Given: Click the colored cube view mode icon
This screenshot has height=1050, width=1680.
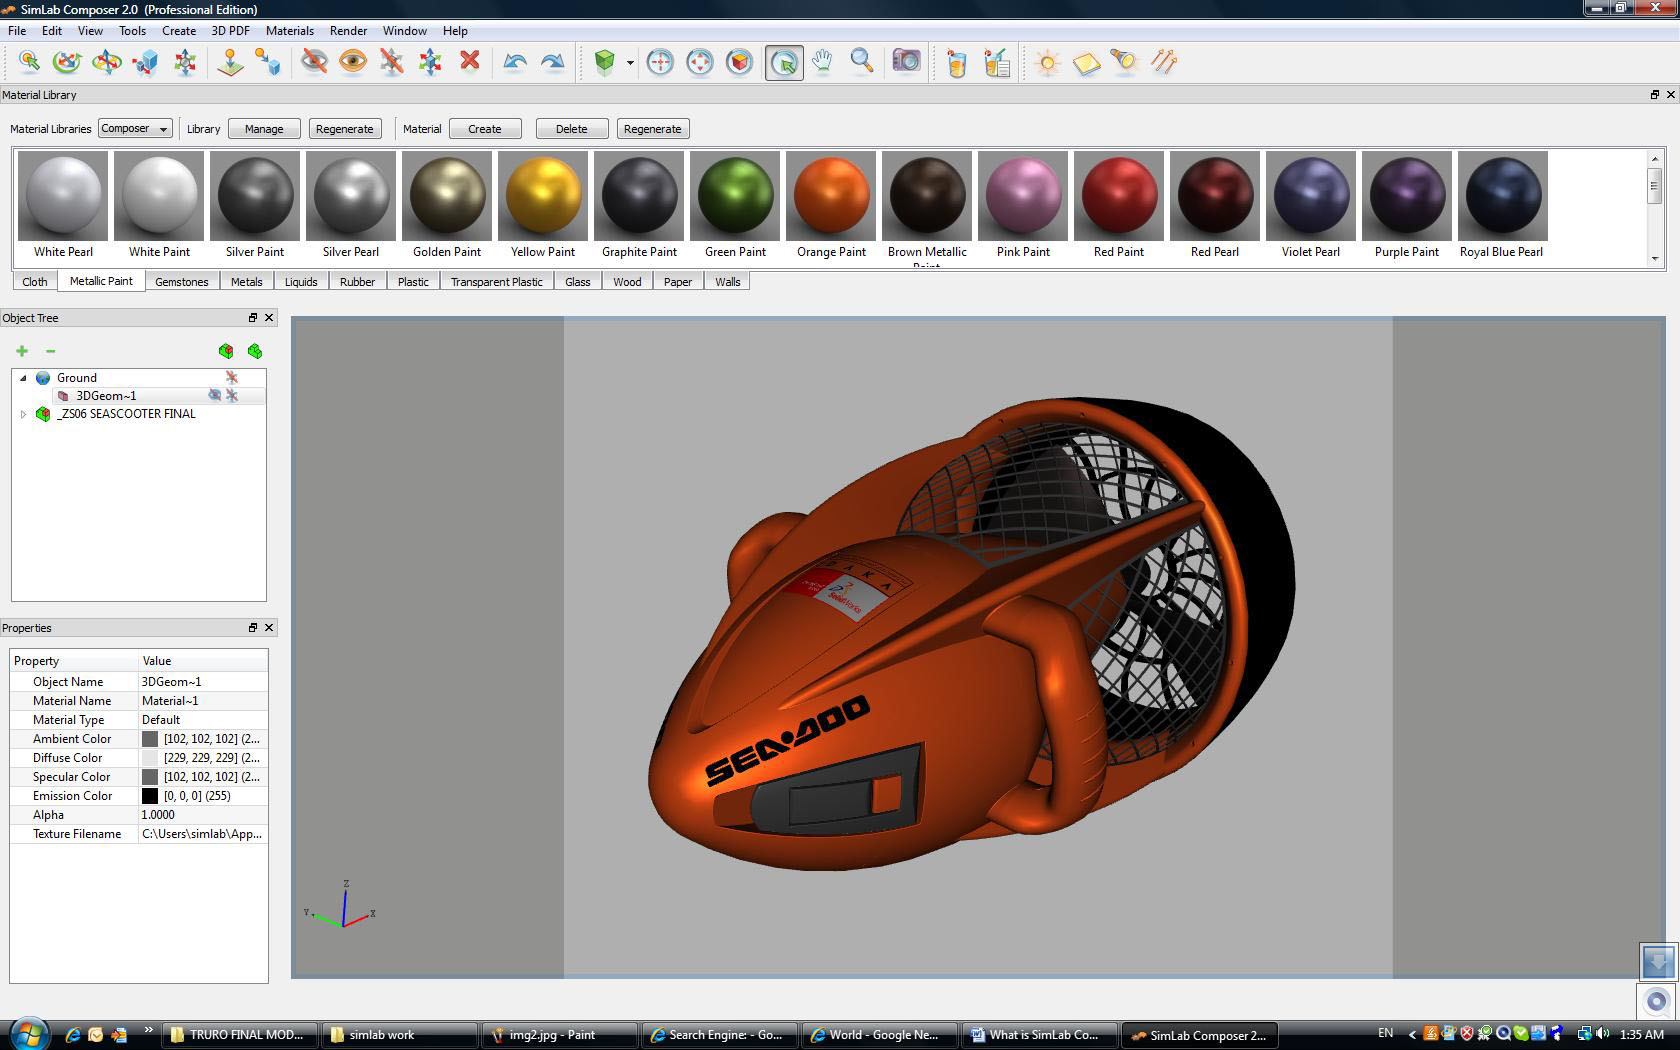Looking at the screenshot, I should click(x=739, y=62).
